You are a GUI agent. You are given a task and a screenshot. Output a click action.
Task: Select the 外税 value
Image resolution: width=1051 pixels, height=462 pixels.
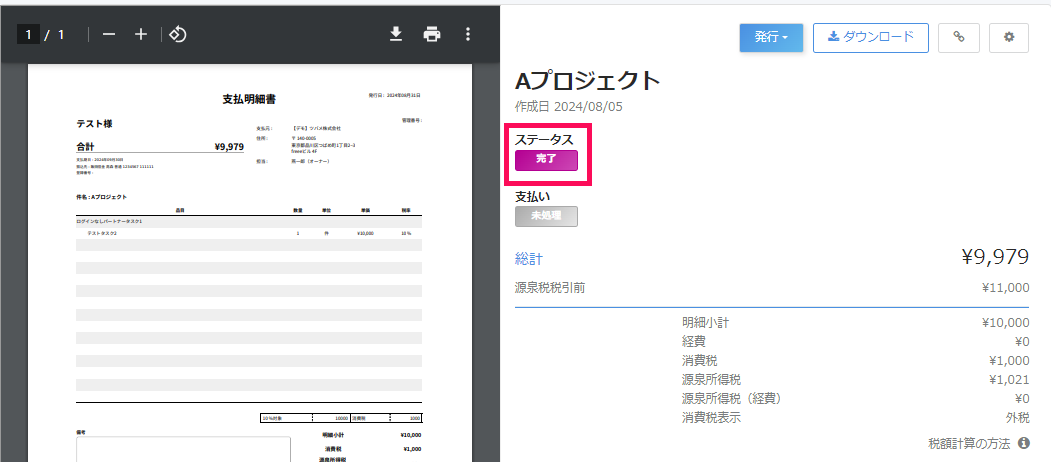[x=1017, y=418]
